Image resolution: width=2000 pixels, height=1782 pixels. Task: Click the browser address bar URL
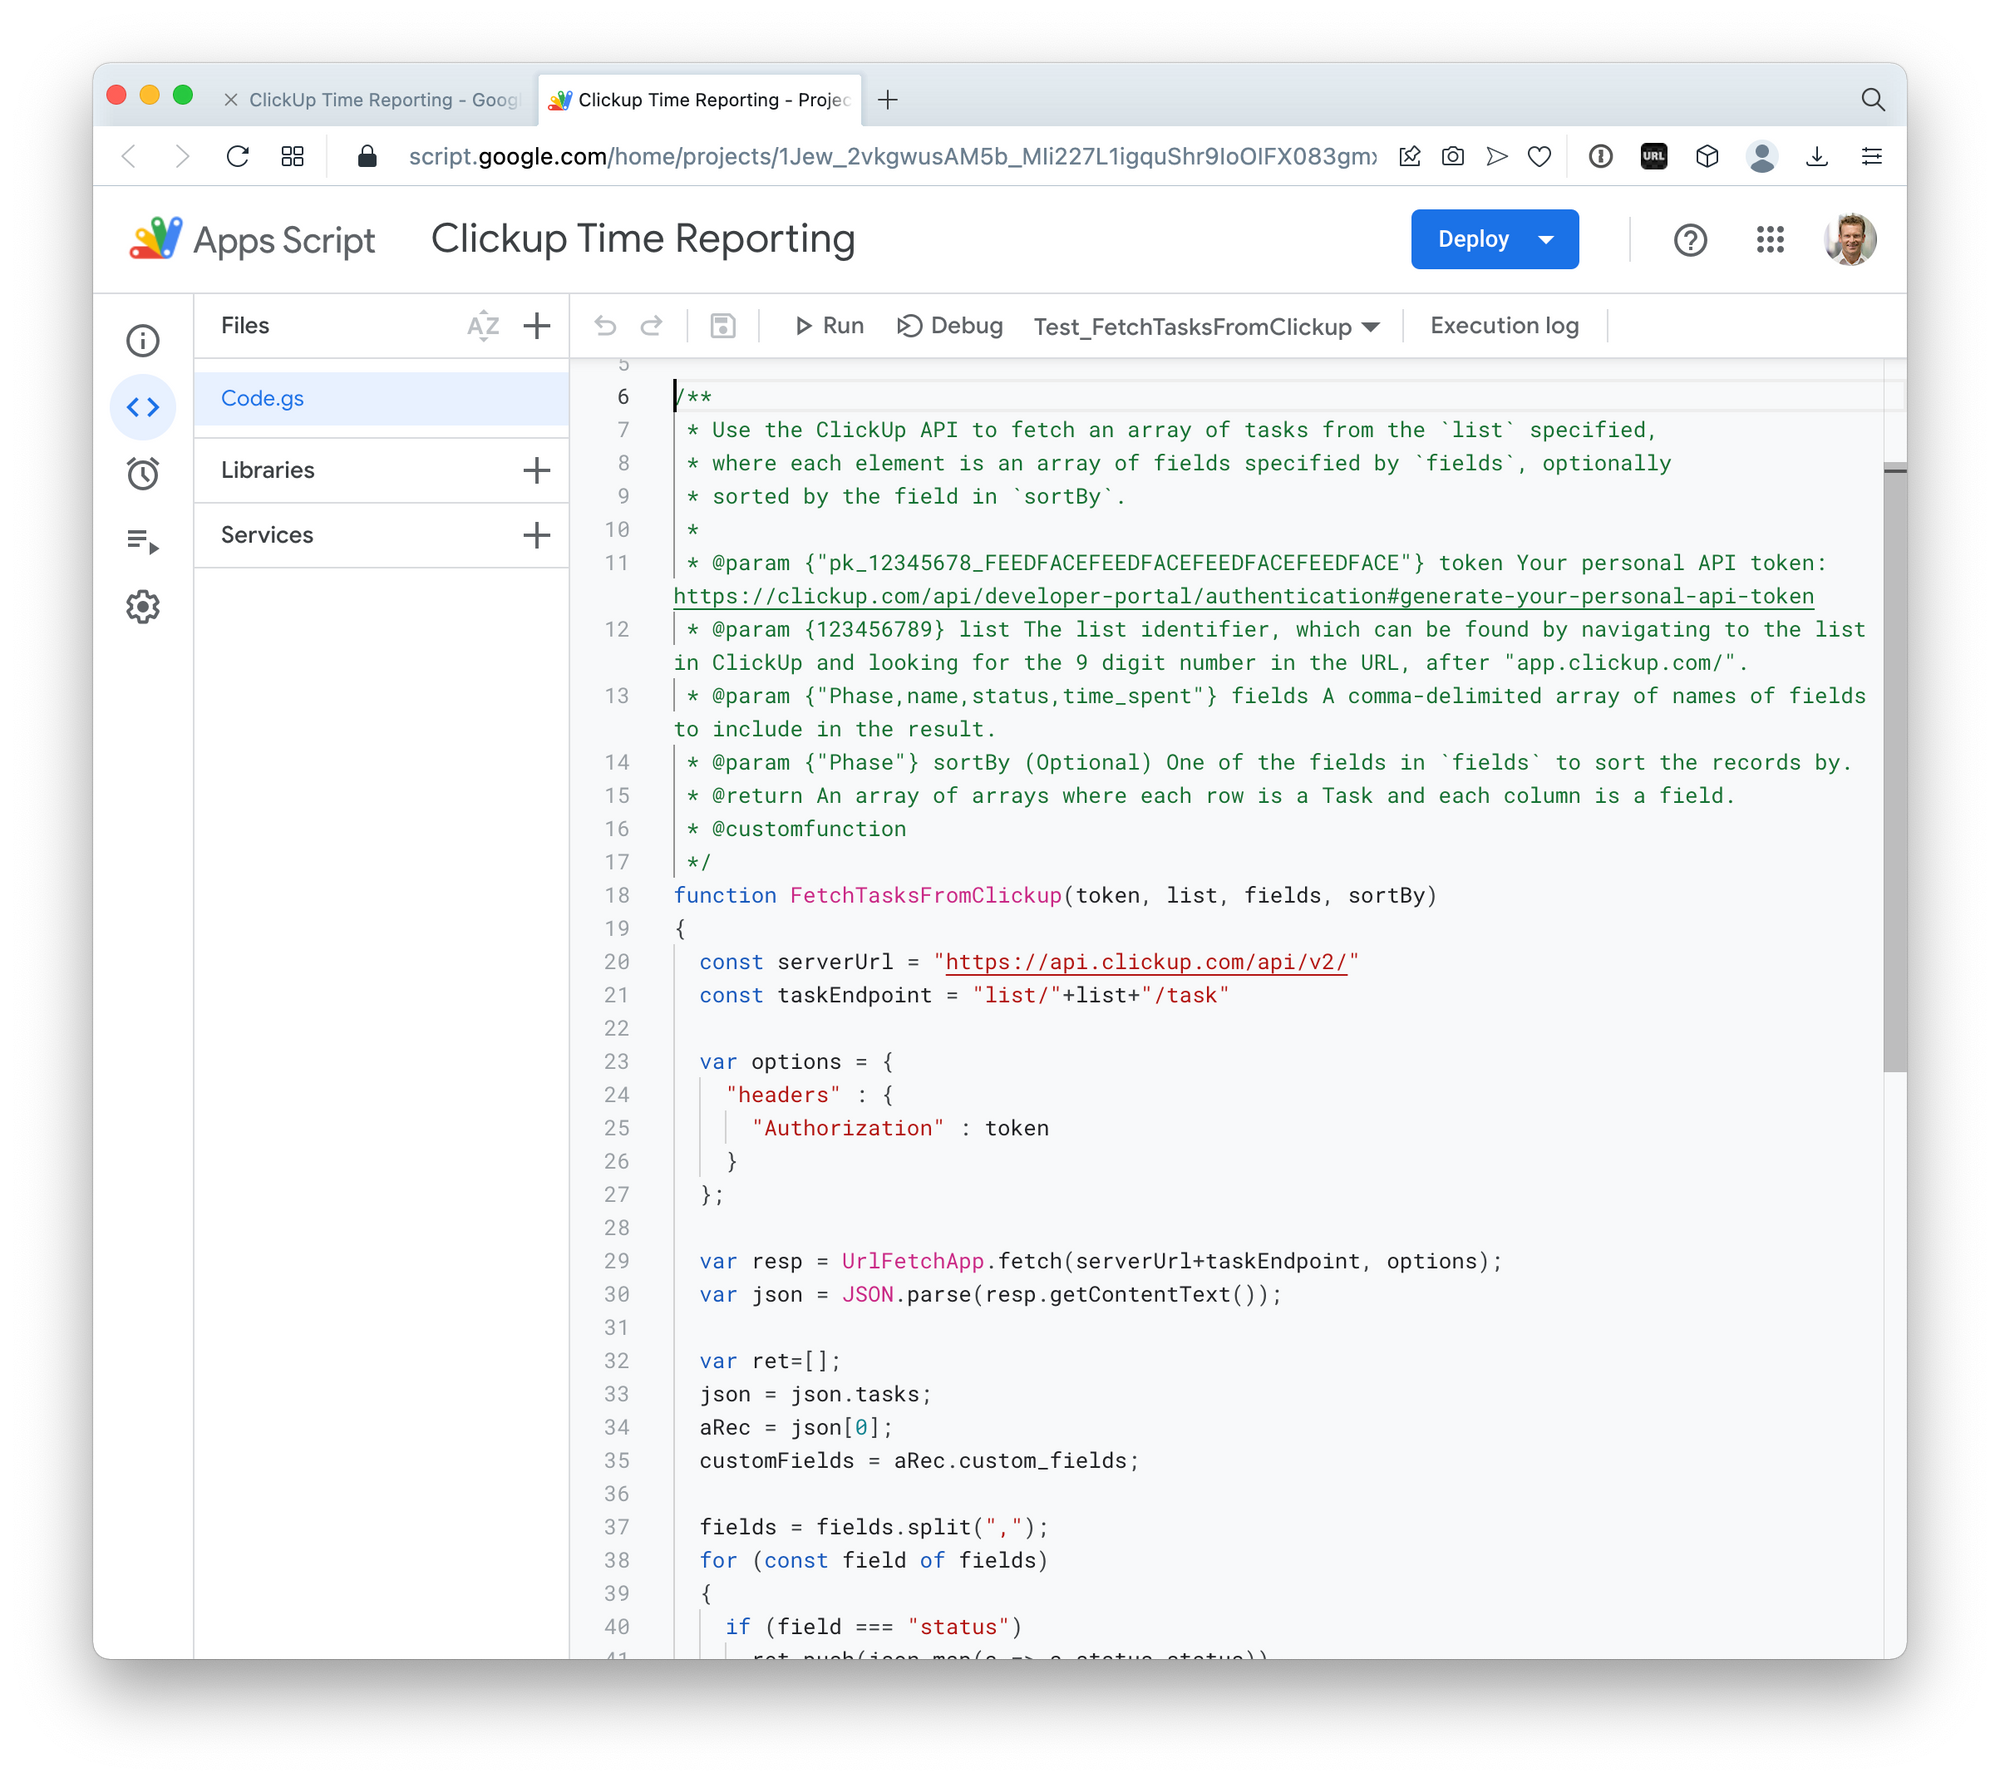pos(892,157)
